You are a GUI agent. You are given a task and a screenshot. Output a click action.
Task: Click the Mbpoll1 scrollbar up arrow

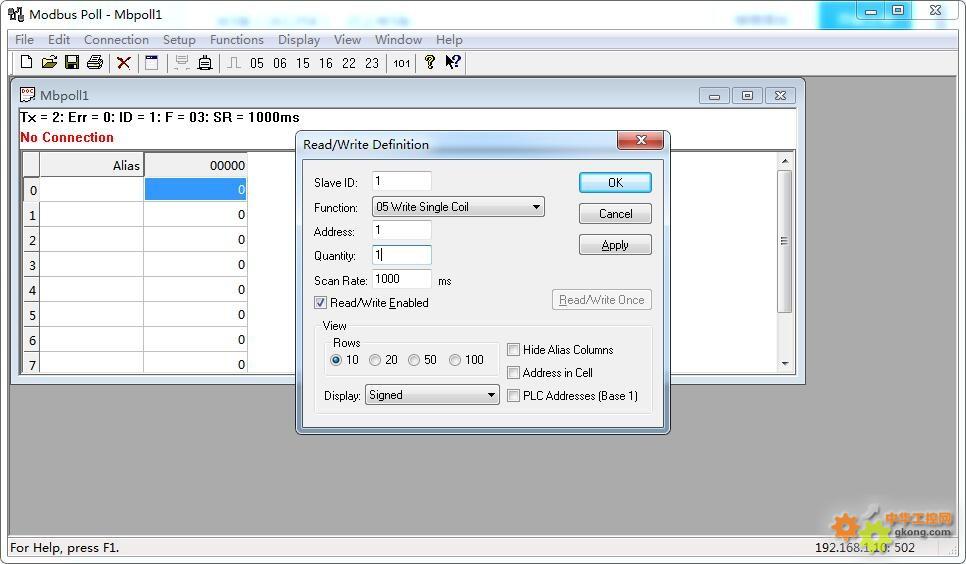point(784,161)
